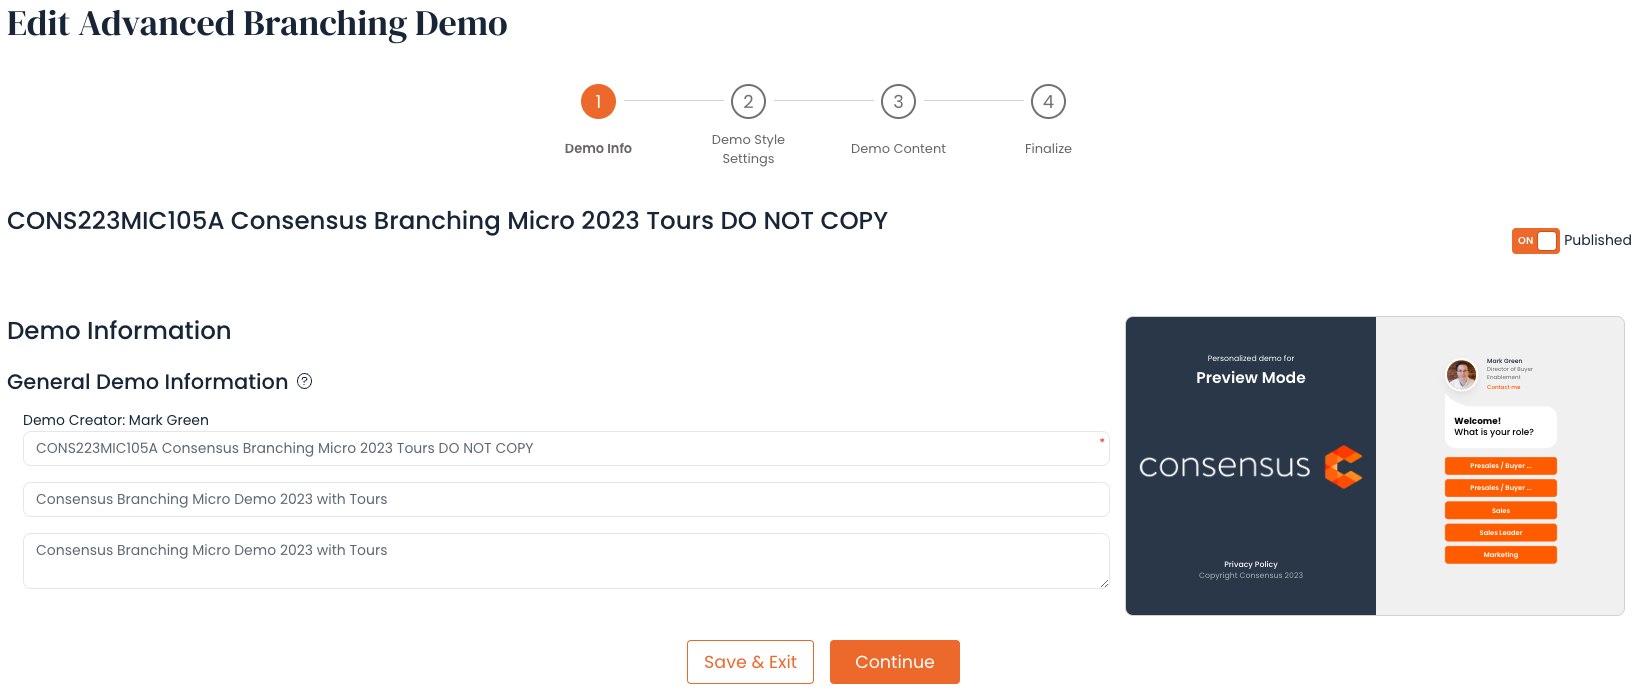
Task: Click the multi-line description textarea
Action: (x=566, y=561)
